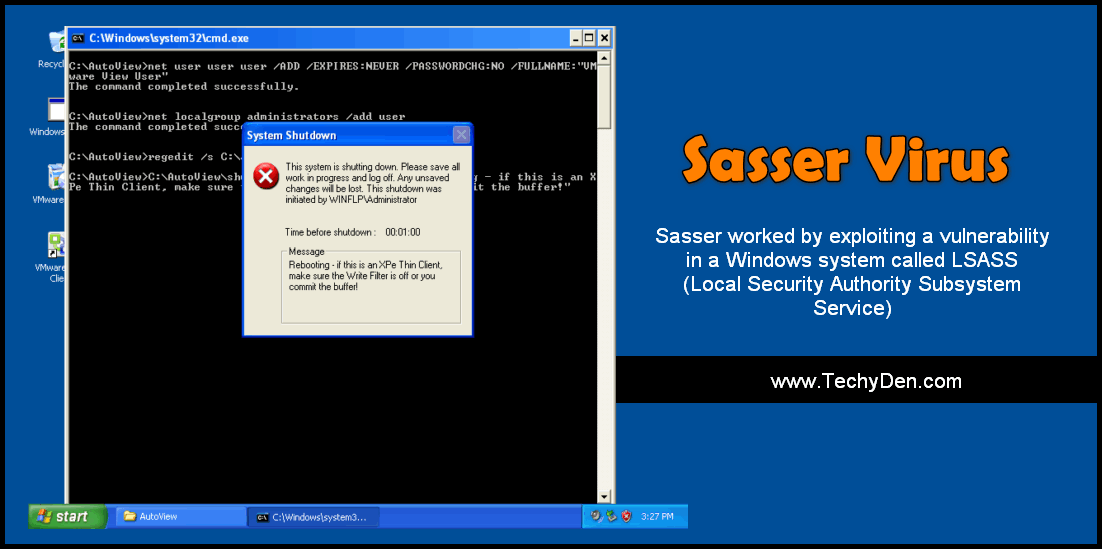1102x549 pixels.
Task: Close the System Shutdown dialog
Action: click(461, 135)
